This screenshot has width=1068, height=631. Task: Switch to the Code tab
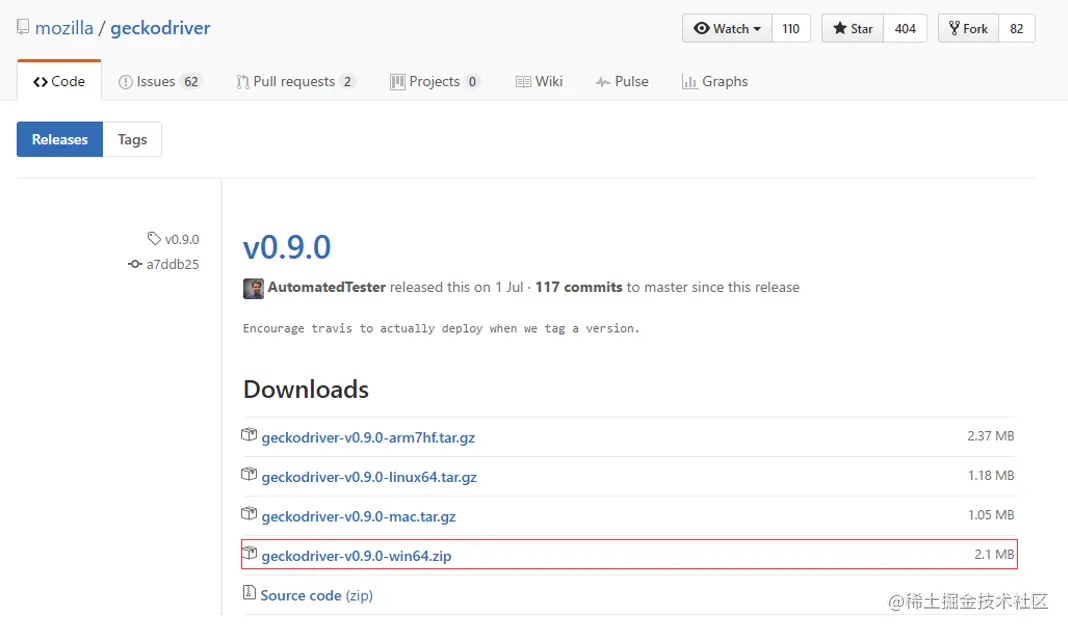59,81
